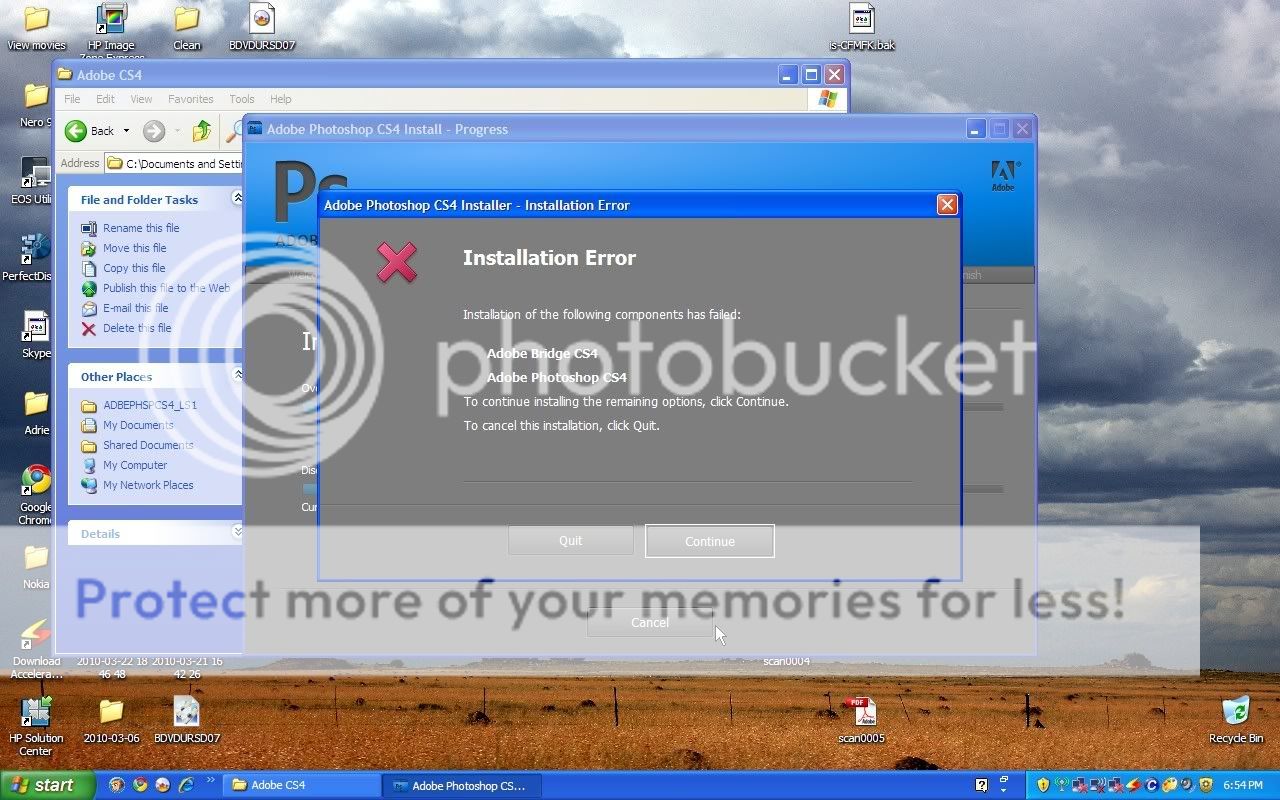Click the Forward arrow in Explorer toolbar
Image resolution: width=1280 pixels, height=800 pixels.
pyautogui.click(x=153, y=131)
